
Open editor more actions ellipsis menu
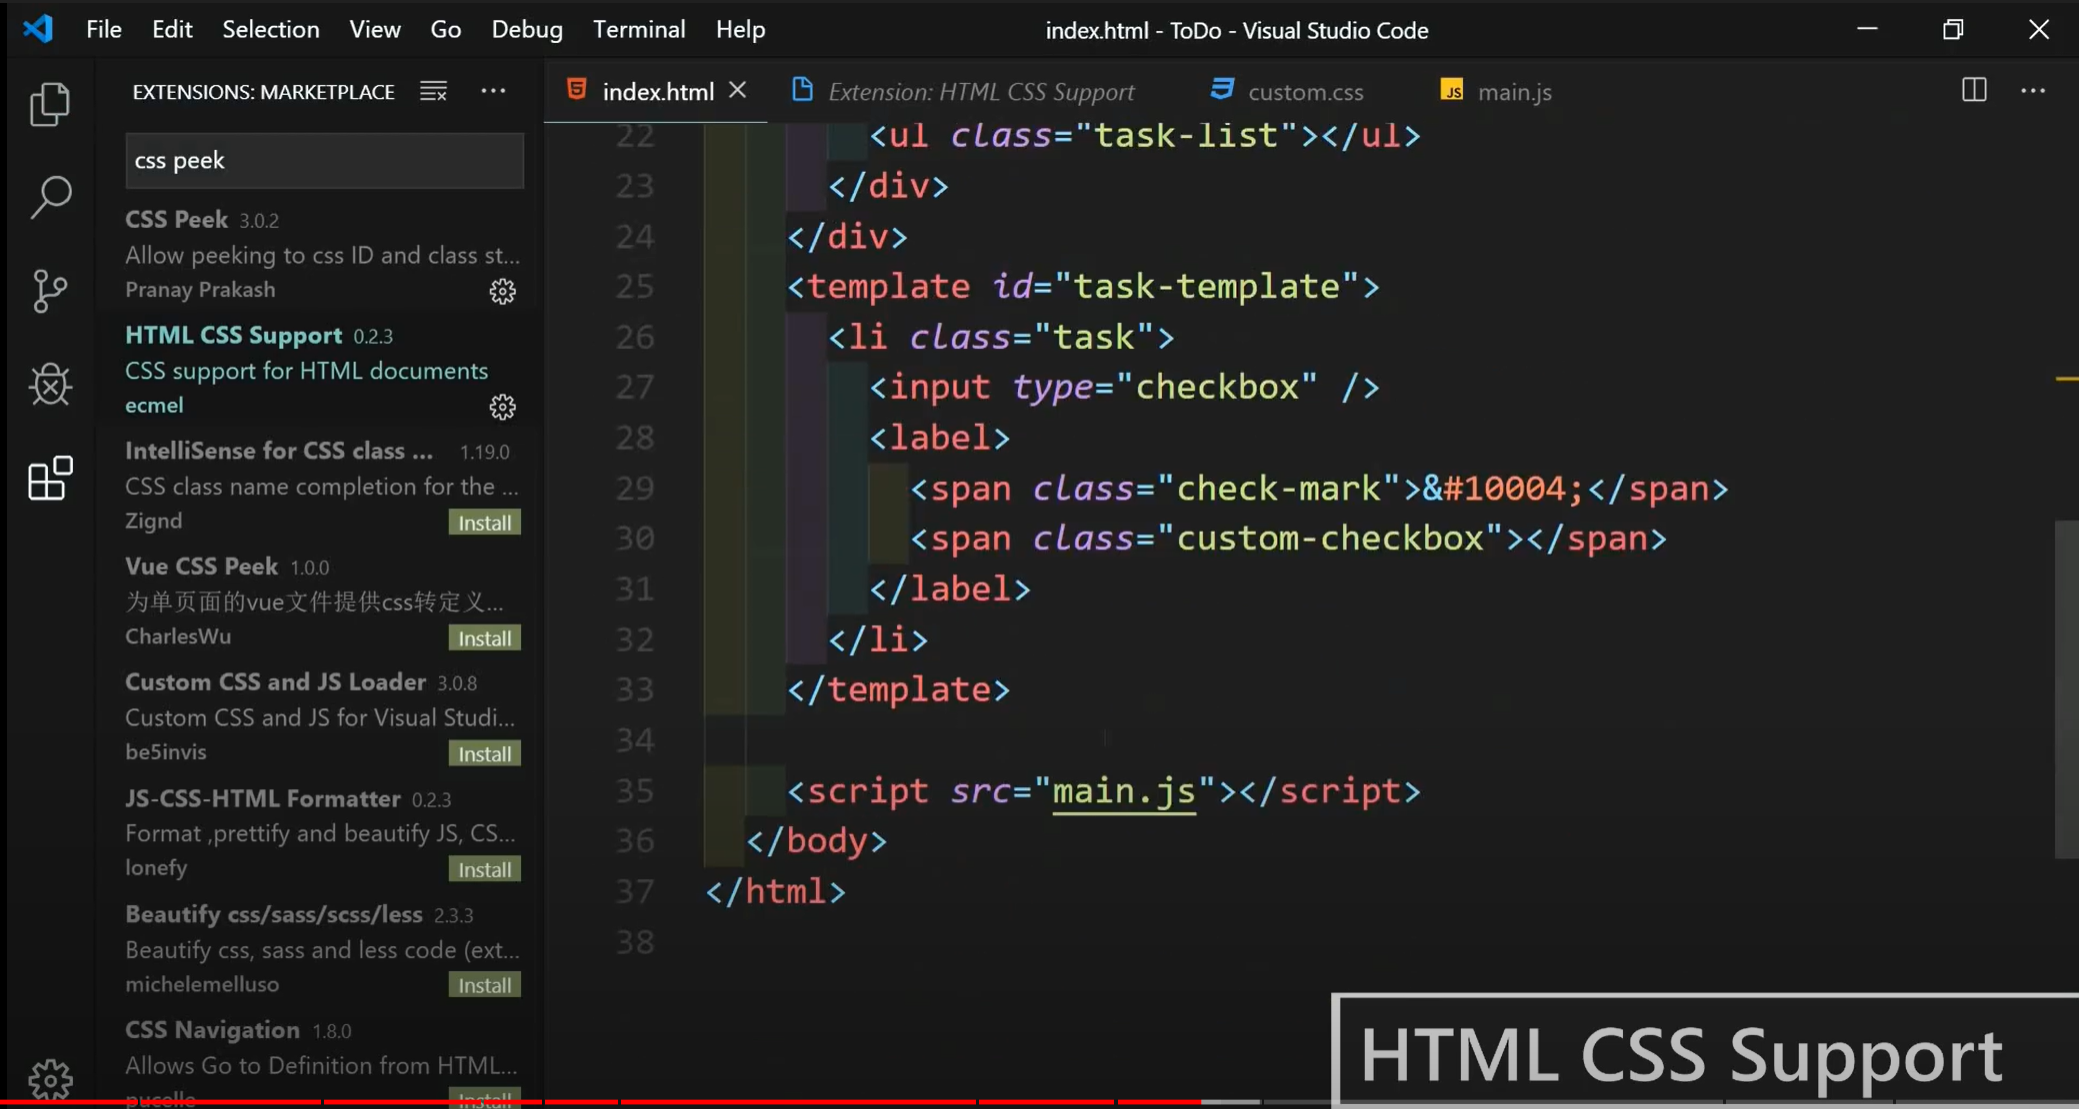(x=2032, y=91)
